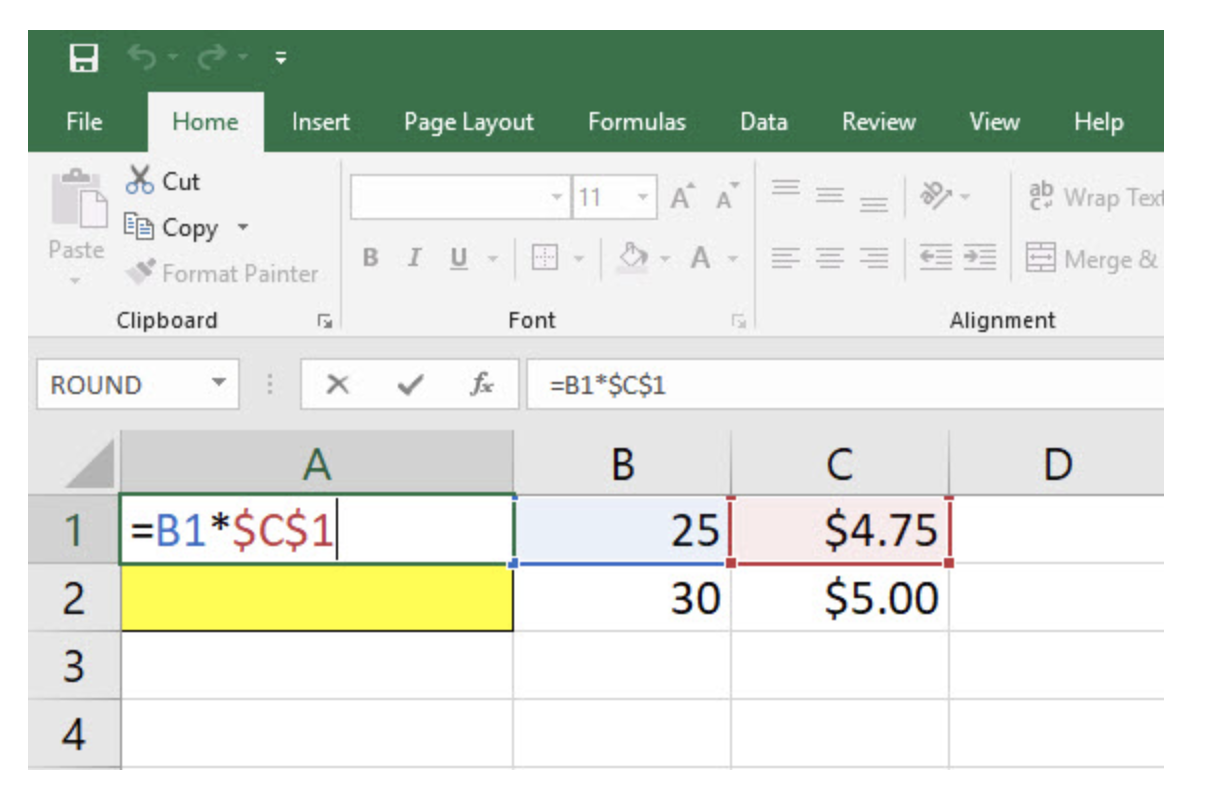Open the font size dropdown arrow

coord(645,197)
